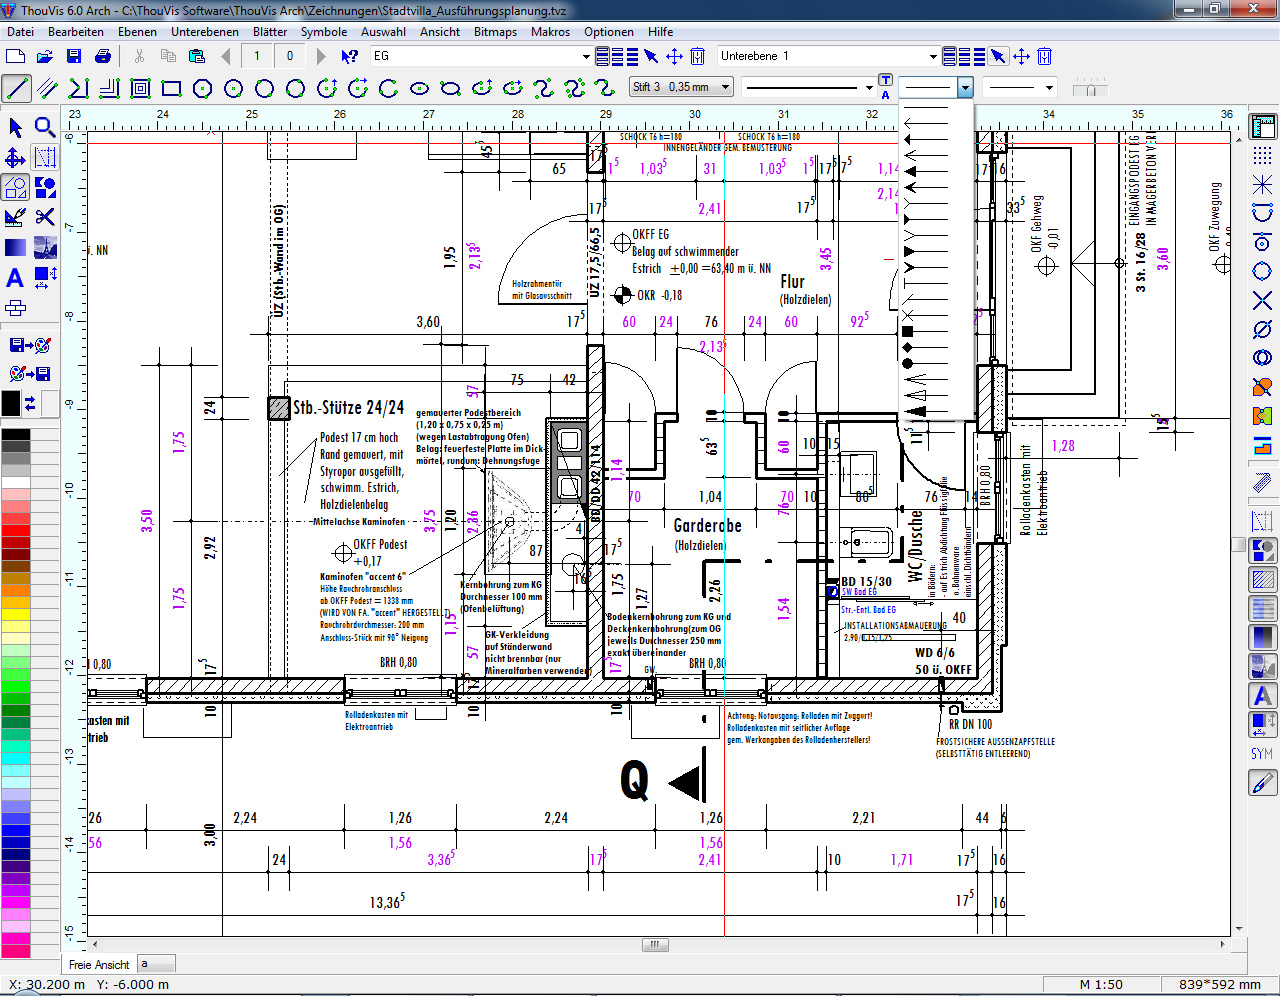
Task: Swap foreground and background colors
Action: pyautogui.click(x=31, y=403)
